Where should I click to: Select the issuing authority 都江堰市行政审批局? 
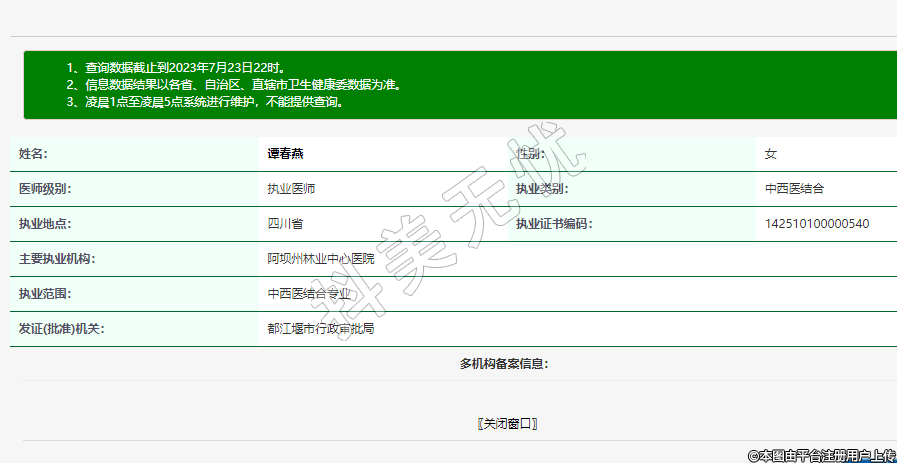pos(320,329)
